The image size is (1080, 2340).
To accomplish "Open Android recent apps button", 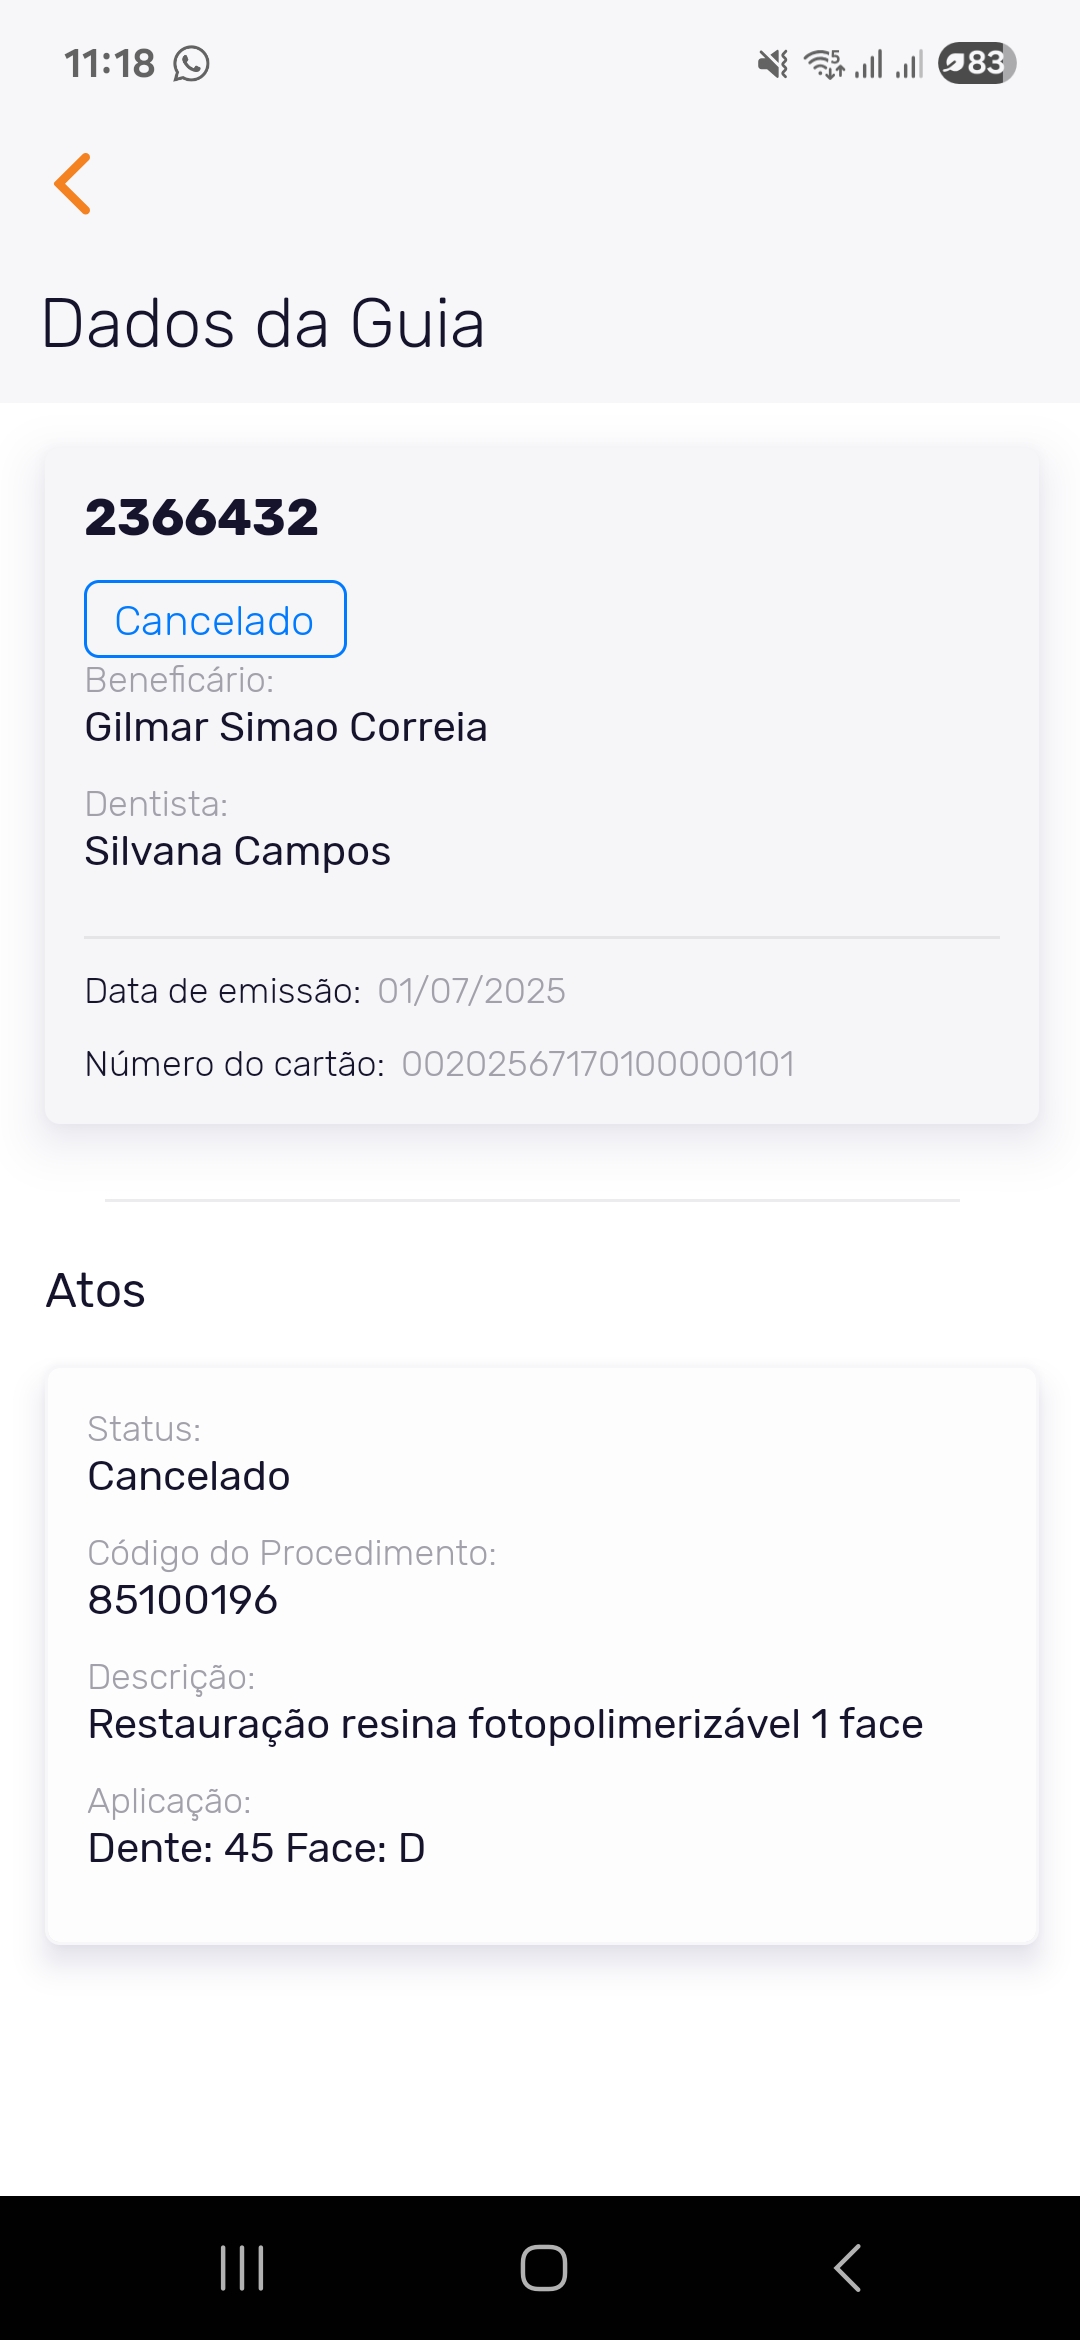I will pyautogui.click(x=242, y=2267).
